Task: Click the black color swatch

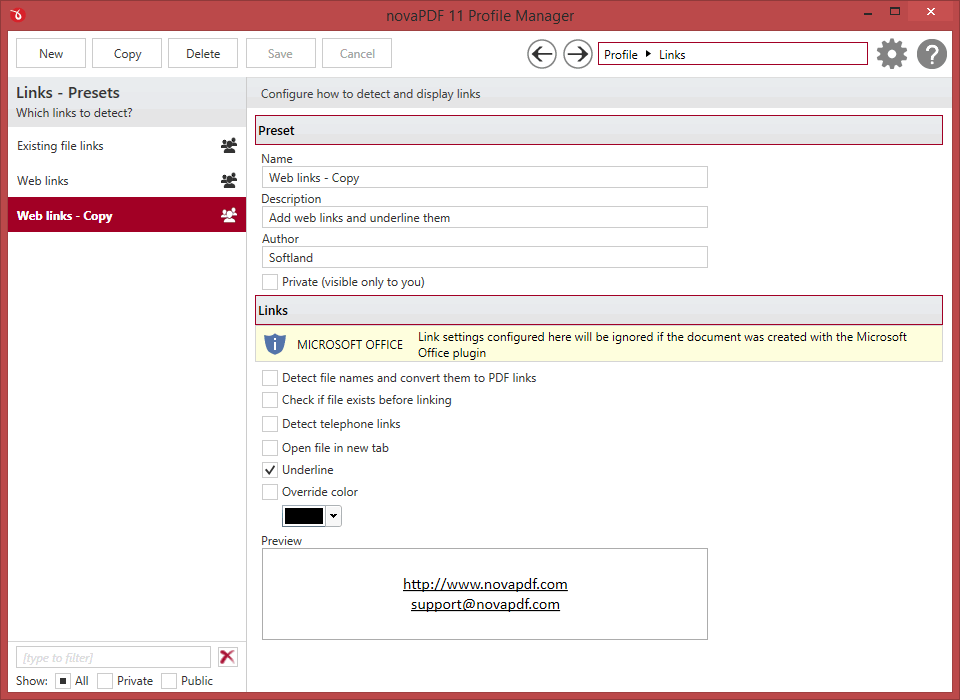Action: tap(304, 516)
